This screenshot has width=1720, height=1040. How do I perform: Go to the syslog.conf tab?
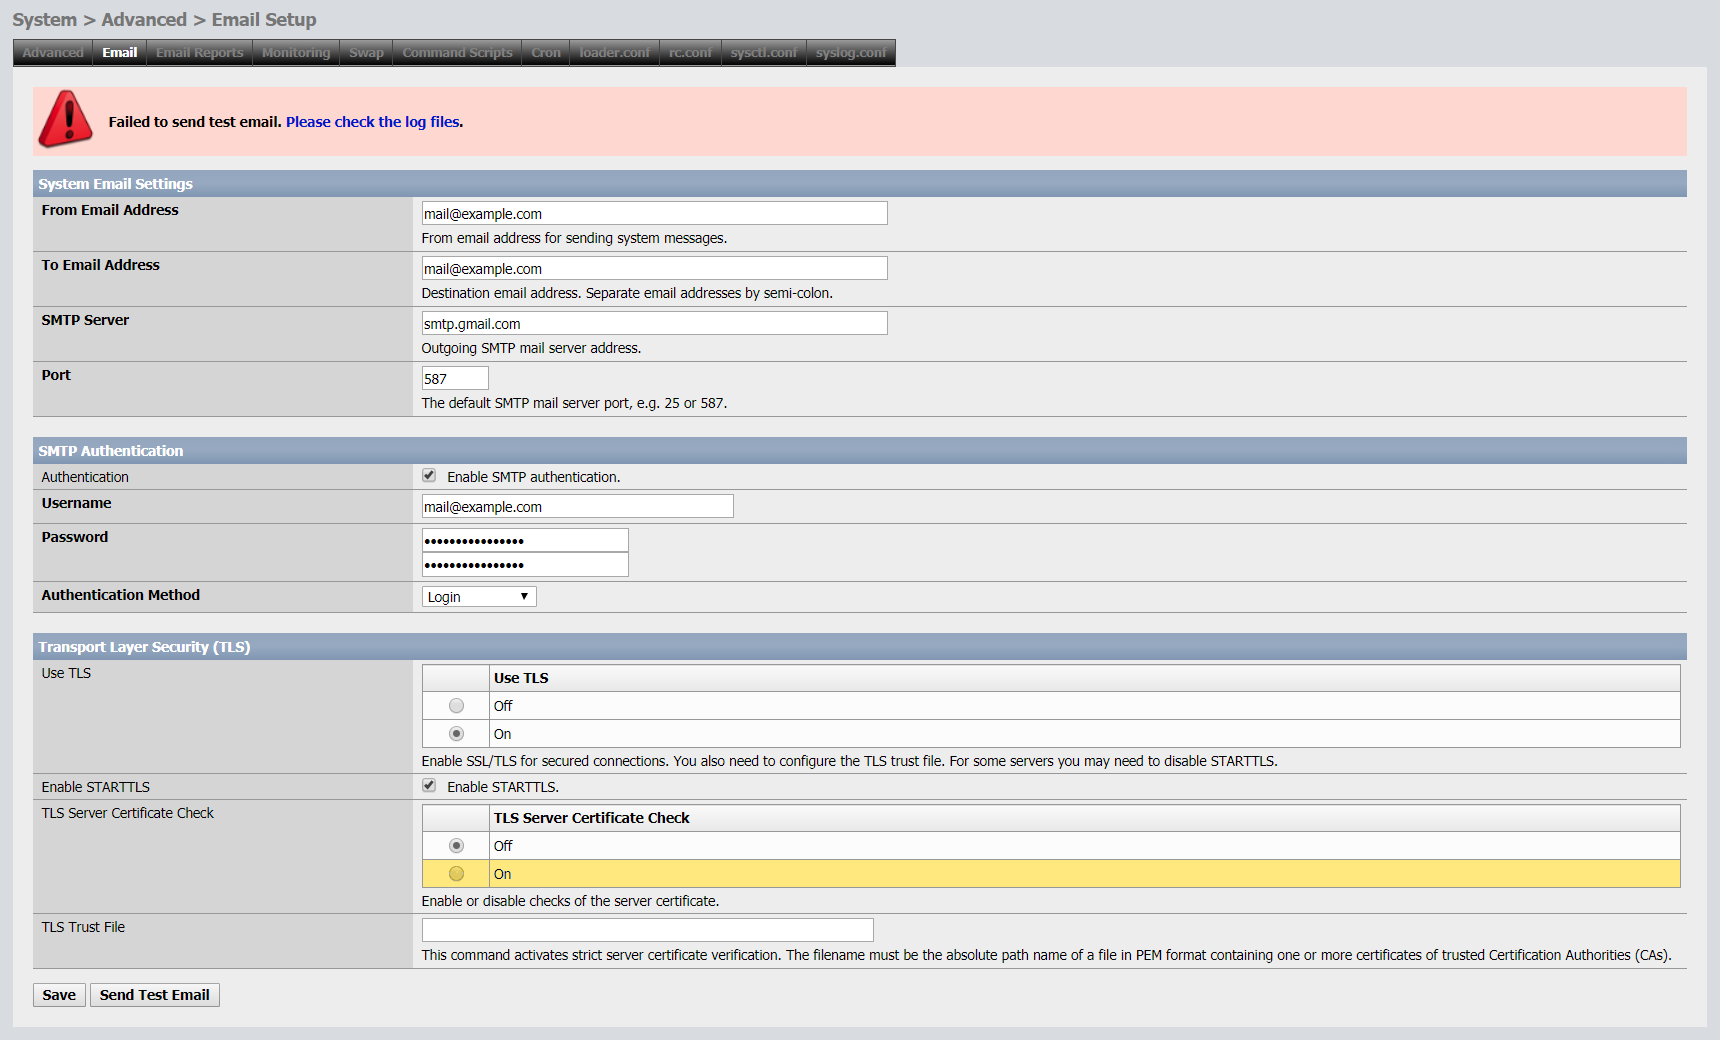[x=850, y=53]
